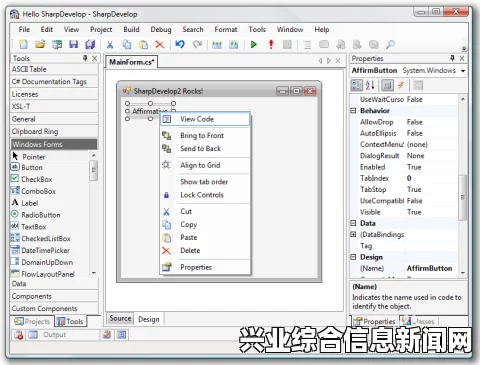Image resolution: width=480 pixels, height=365 pixels.
Task: Click the Cut scissors toolbar icon
Action: click(x=110, y=44)
